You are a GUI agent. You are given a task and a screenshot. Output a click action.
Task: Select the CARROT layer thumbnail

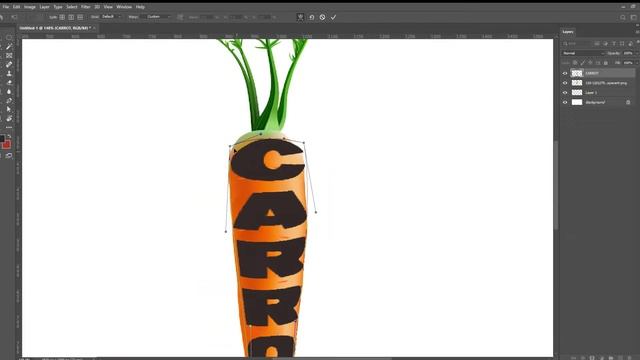pyautogui.click(x=577, y=73)
